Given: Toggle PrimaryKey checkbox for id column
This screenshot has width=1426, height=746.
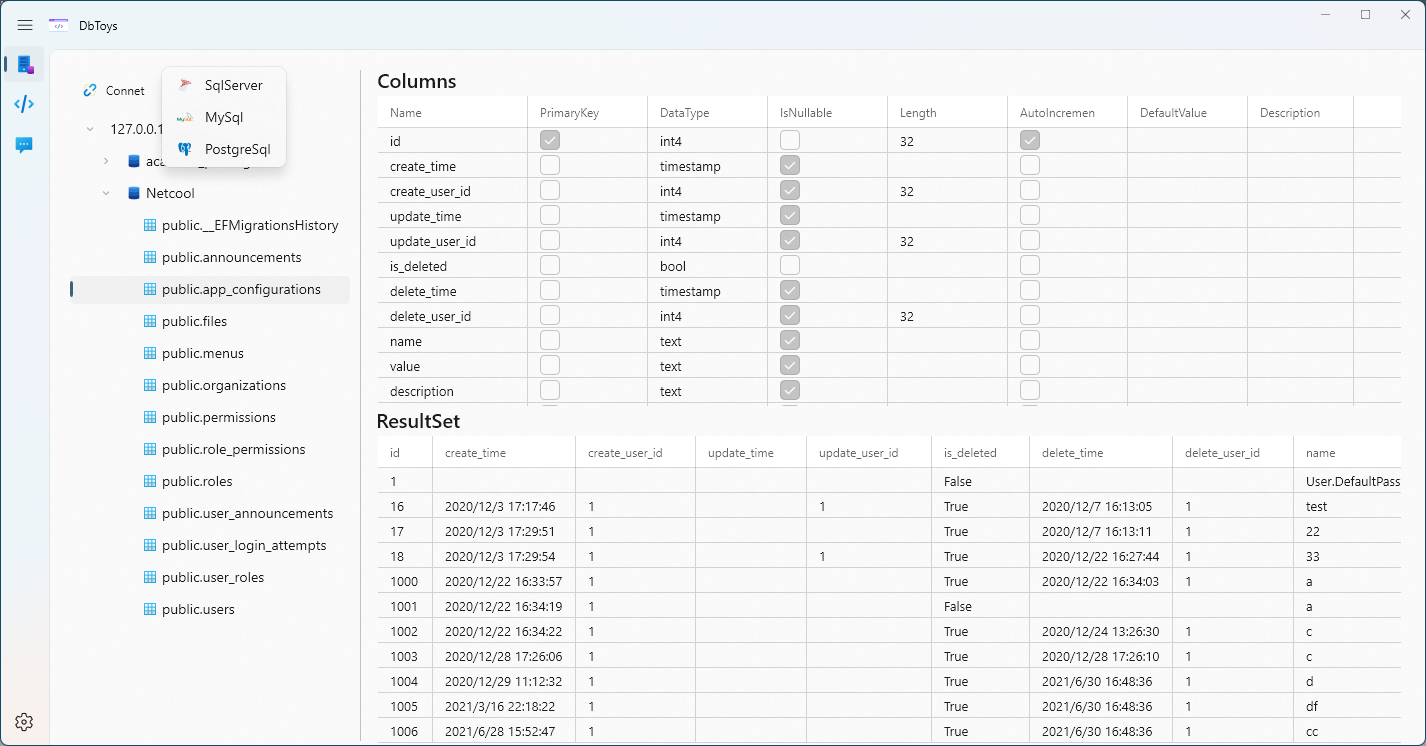Looking at the screenshot, I should pos(550,140).
